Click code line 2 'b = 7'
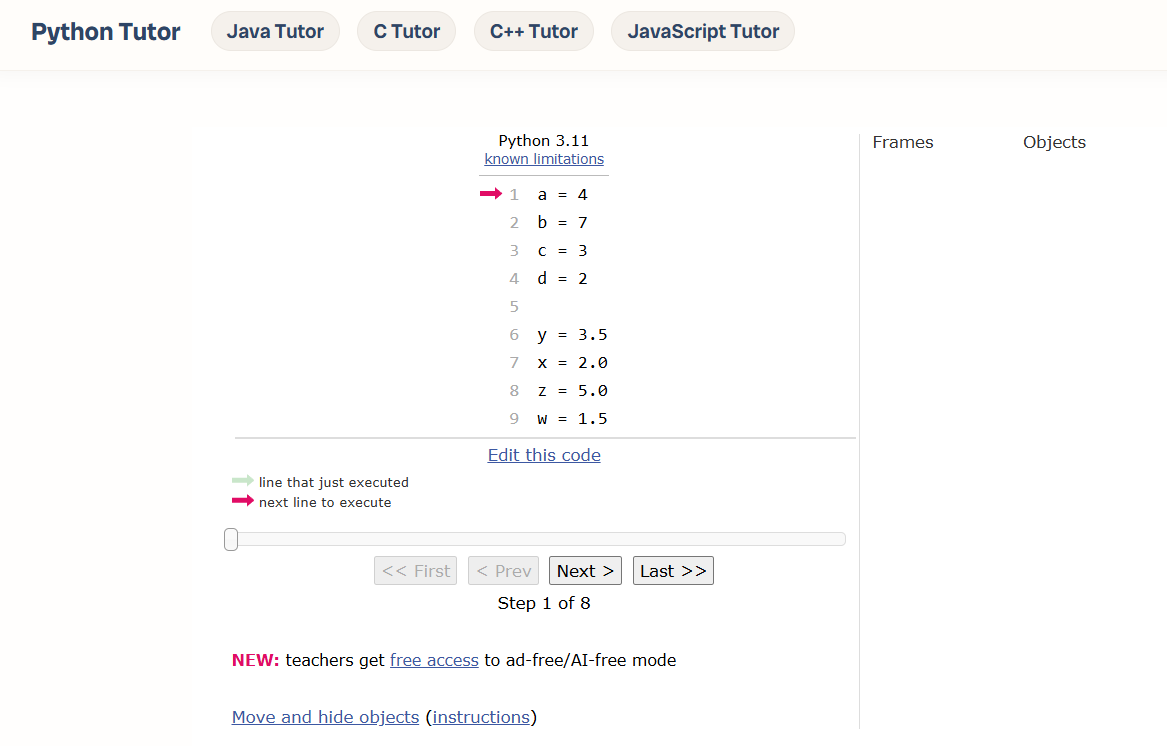1167x746 pixels. point(562,222)
